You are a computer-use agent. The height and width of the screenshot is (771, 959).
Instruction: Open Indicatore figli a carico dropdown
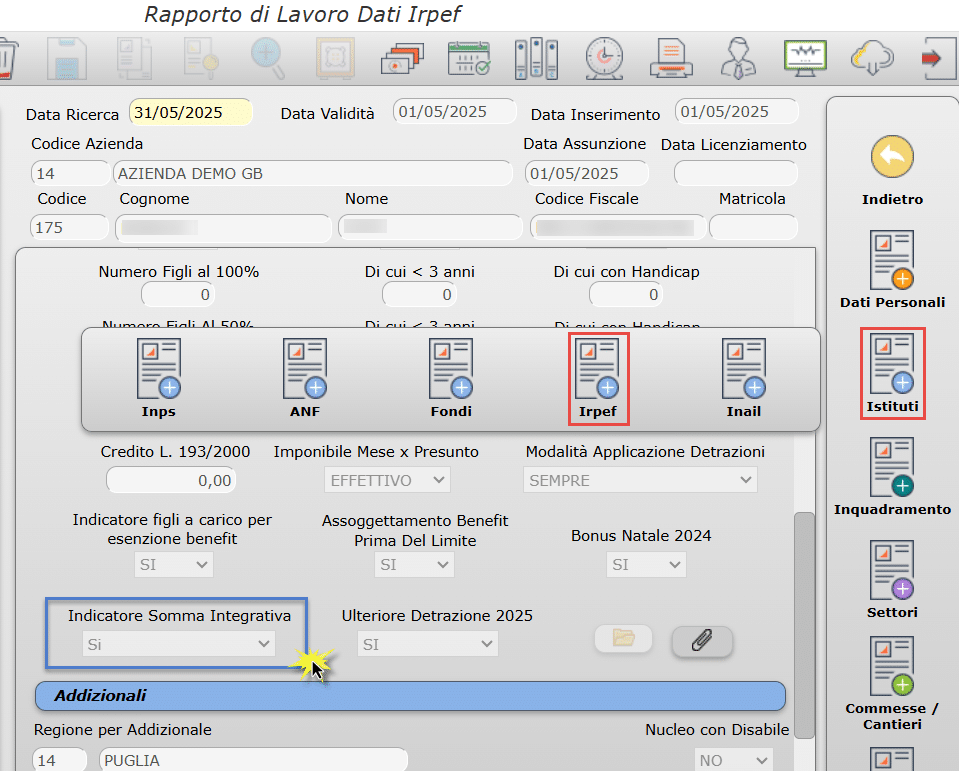[x=174, y=564]
